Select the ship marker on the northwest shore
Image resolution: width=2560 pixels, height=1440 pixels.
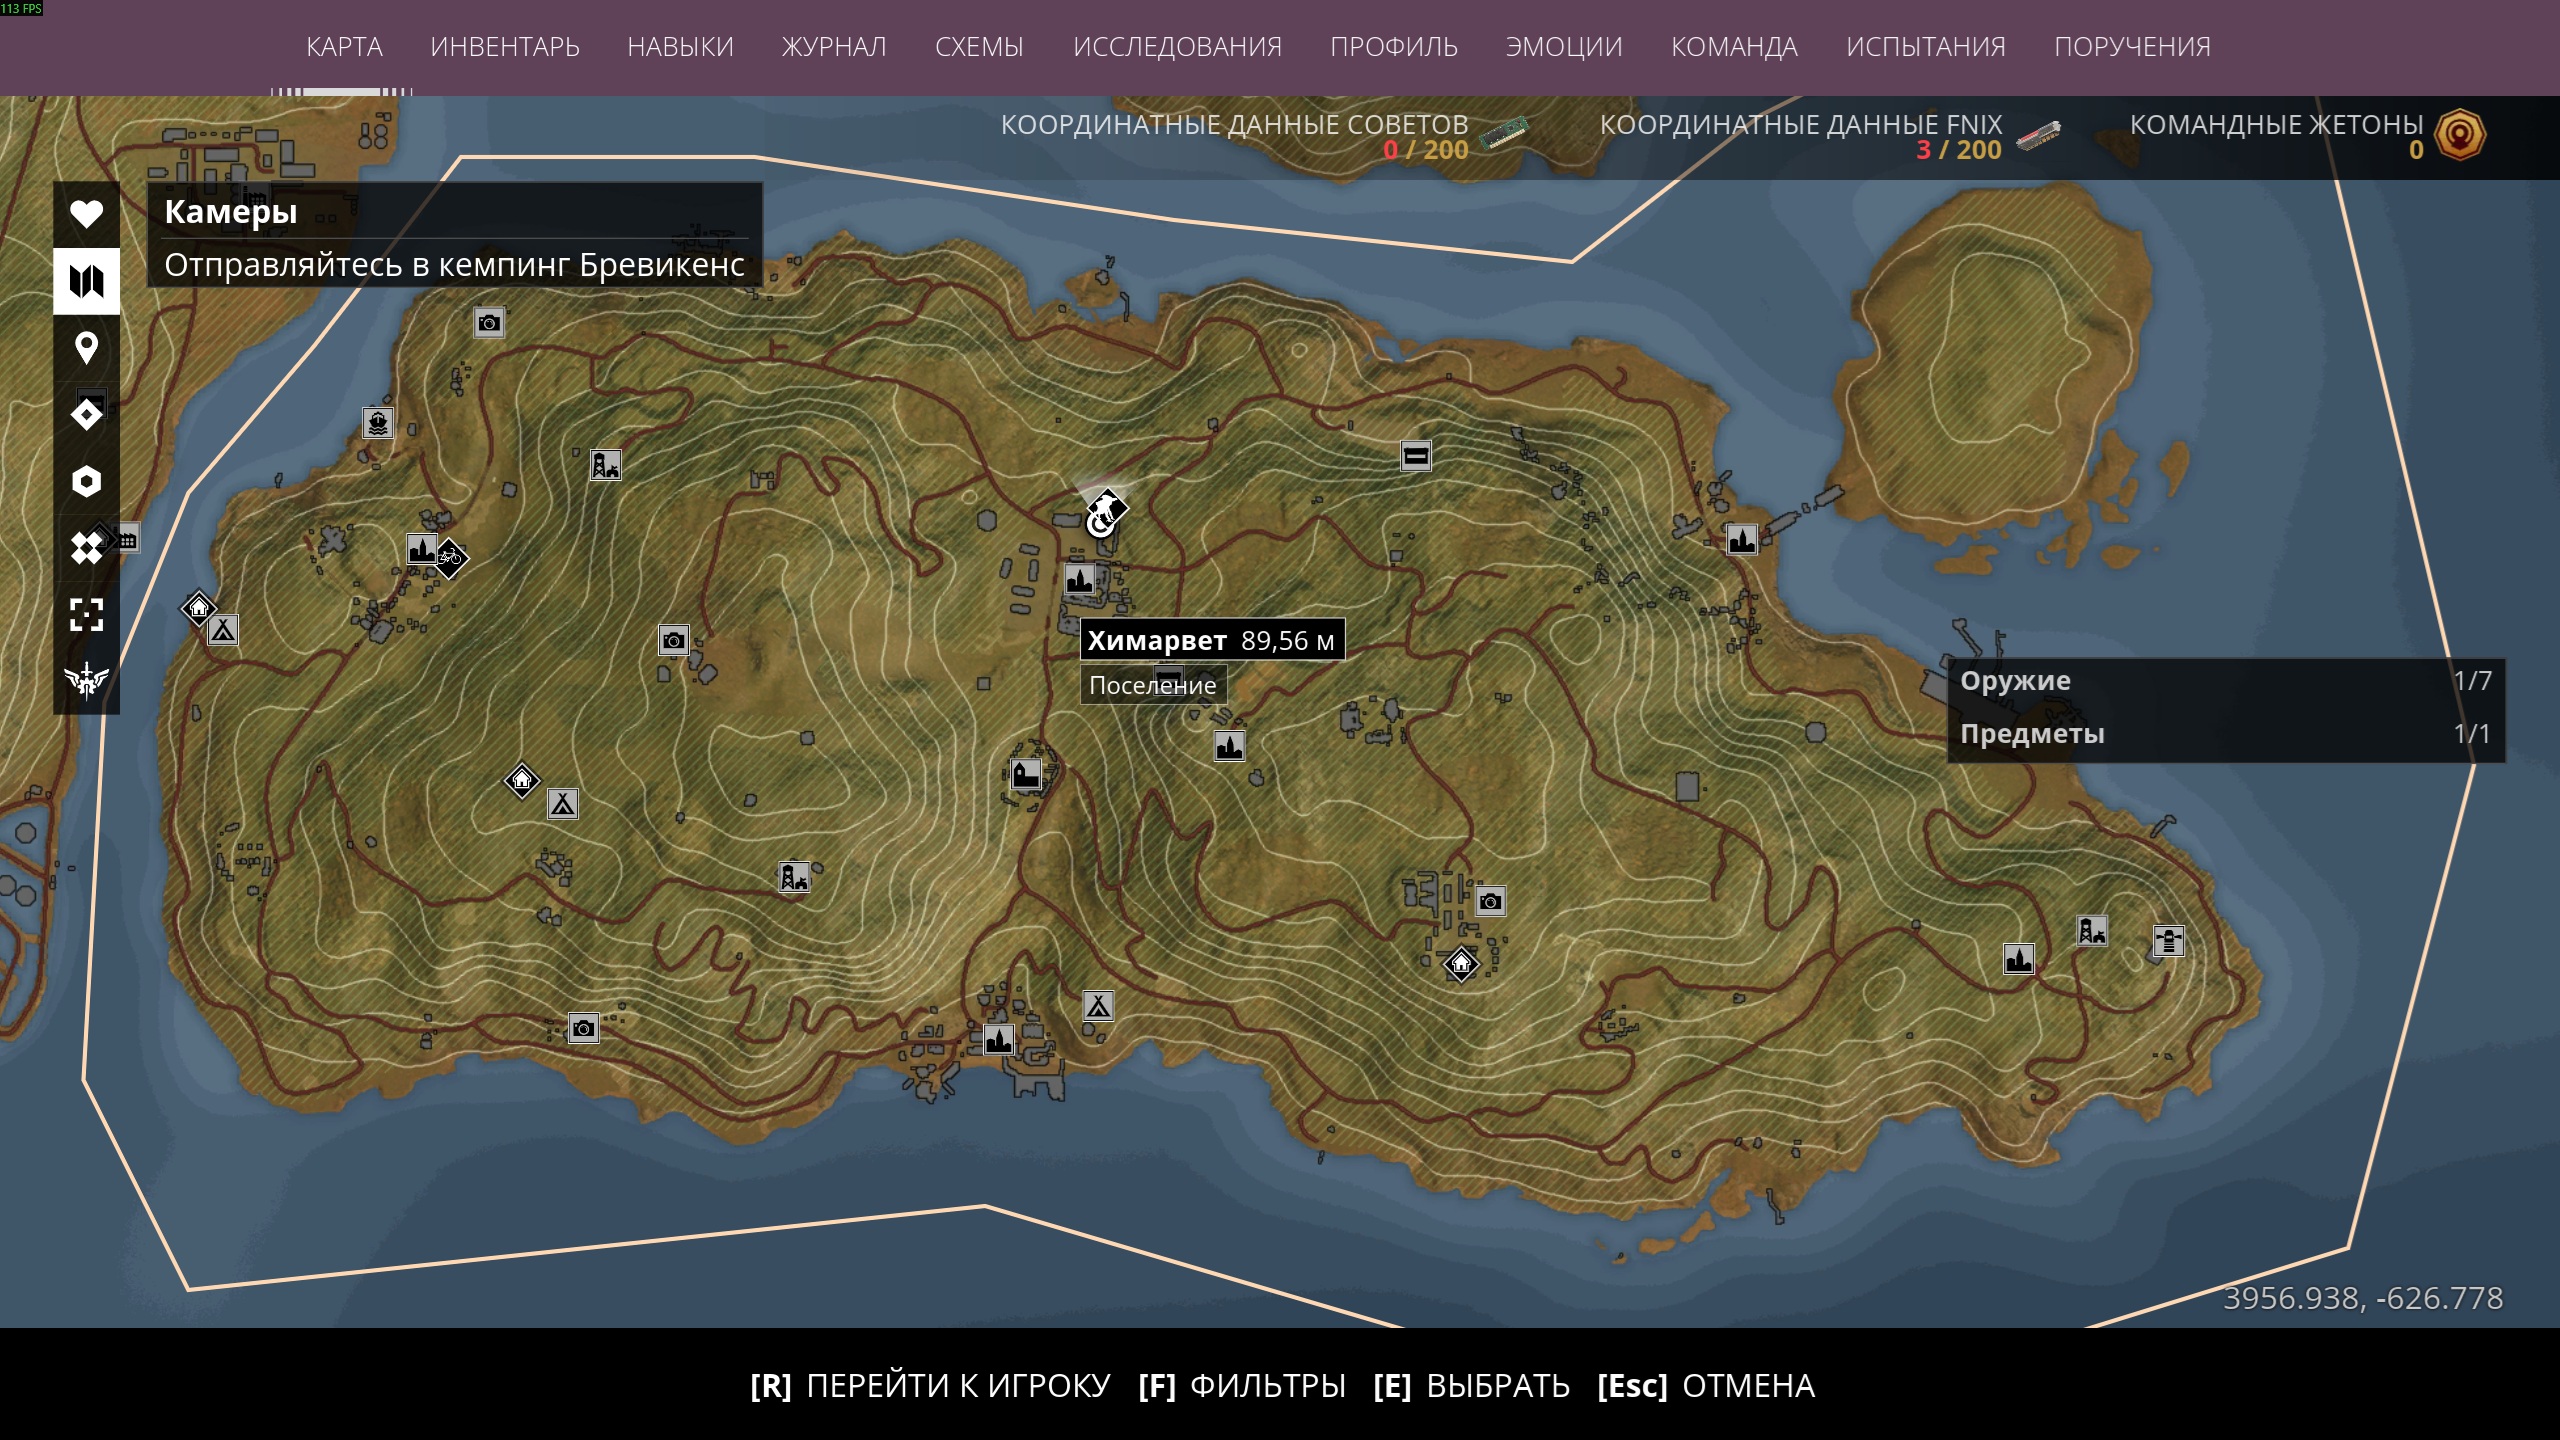(378, 423)
